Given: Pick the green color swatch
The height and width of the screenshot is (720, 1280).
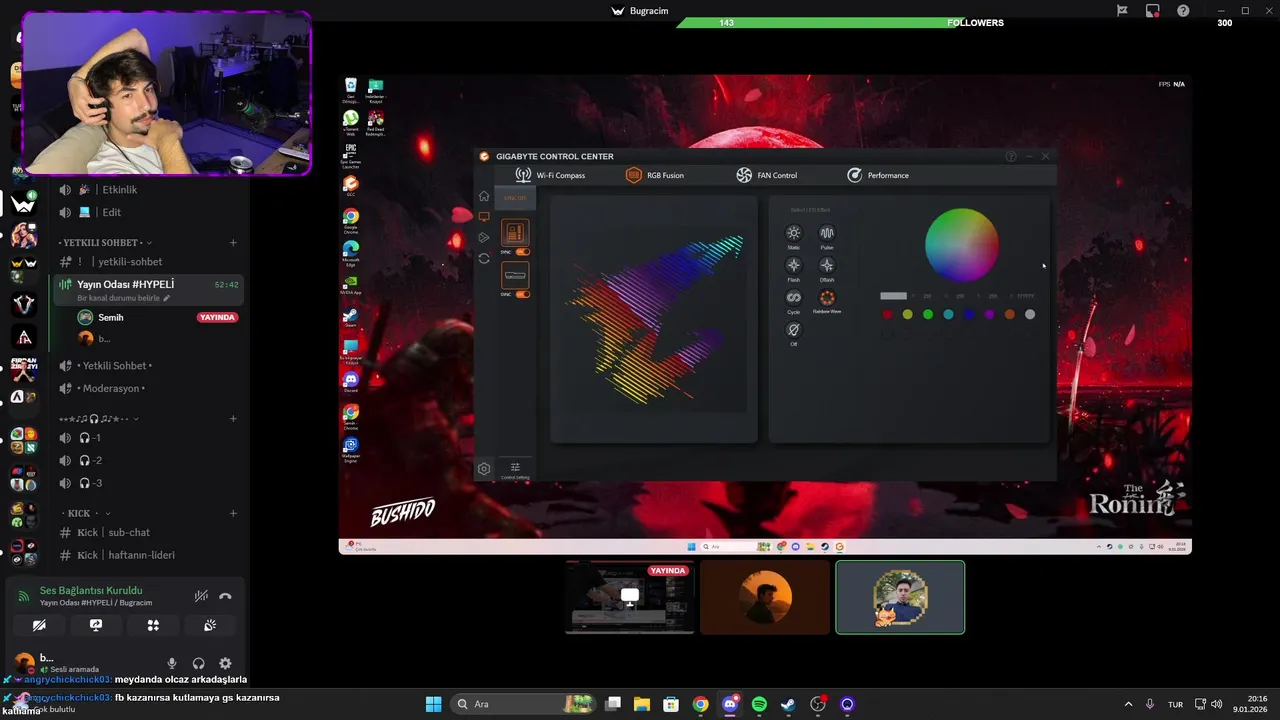Looking at the screenshot, I should pyautogui.click(x=928, y=314).
